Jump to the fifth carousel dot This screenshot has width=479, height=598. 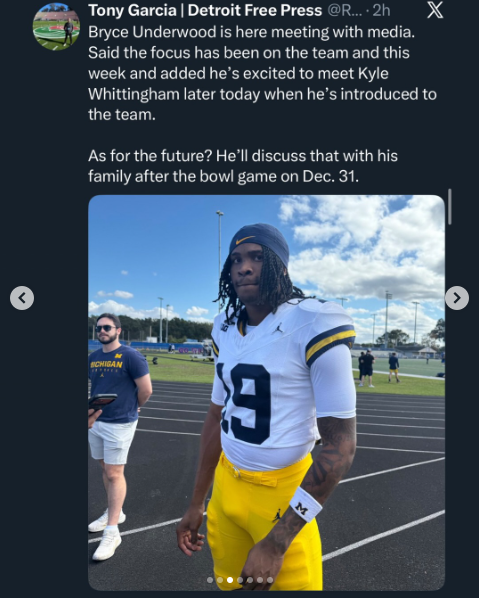tap(250, 580)
